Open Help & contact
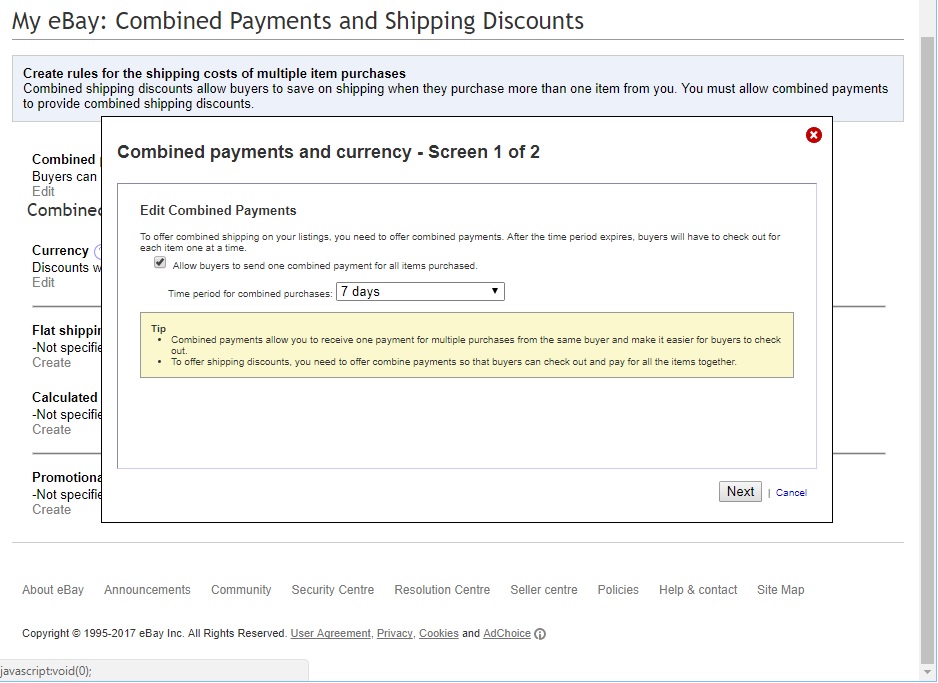 698,590
